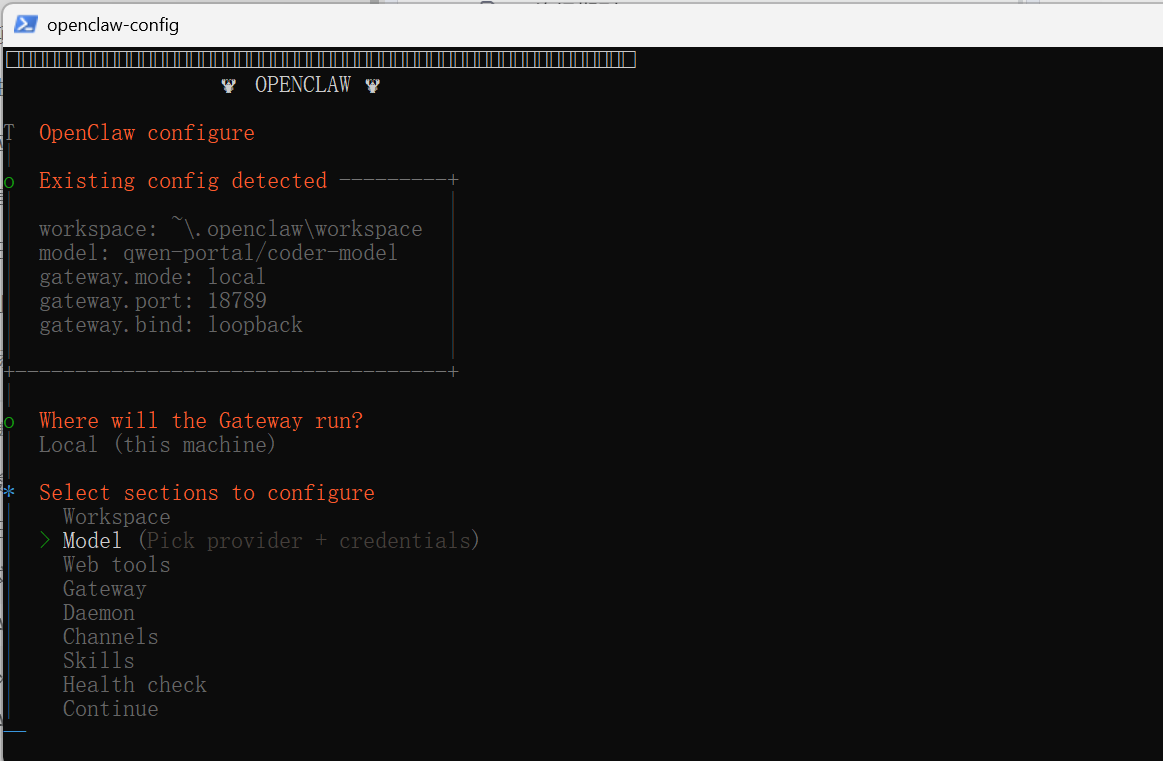Click the model qwen-portal/coder-model line
This screenshot has height=761, width=1163.
click(x=218, y=253)
